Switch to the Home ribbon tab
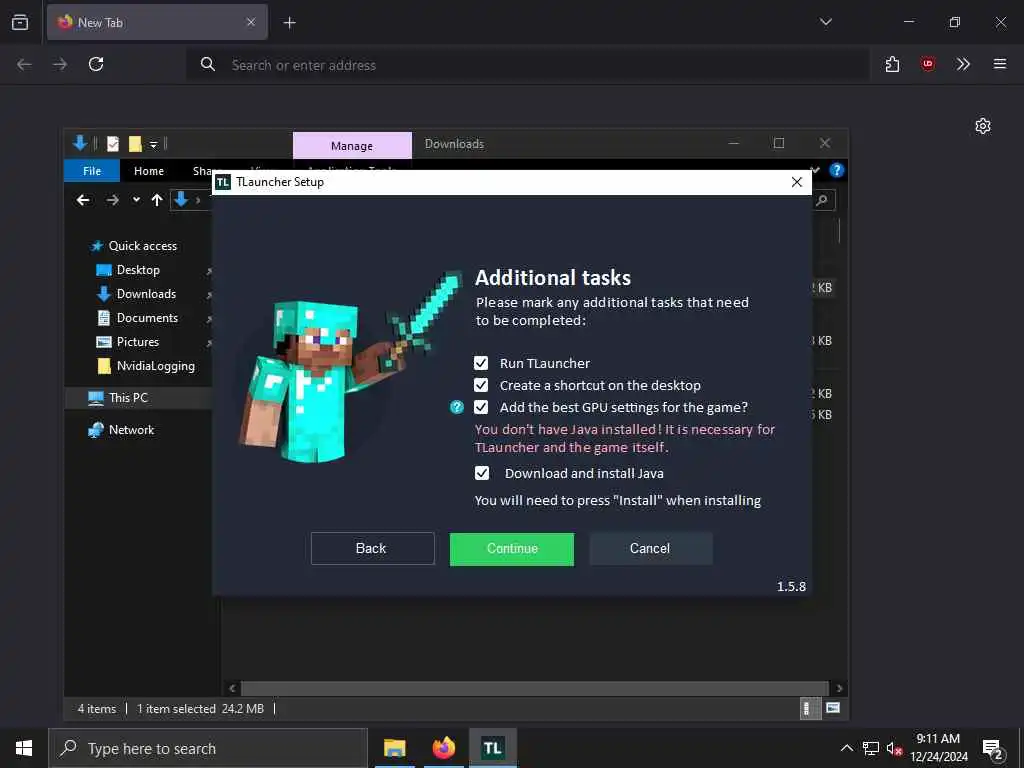The height and width of the screenshot is (768, 1024). tap(149, 171)
